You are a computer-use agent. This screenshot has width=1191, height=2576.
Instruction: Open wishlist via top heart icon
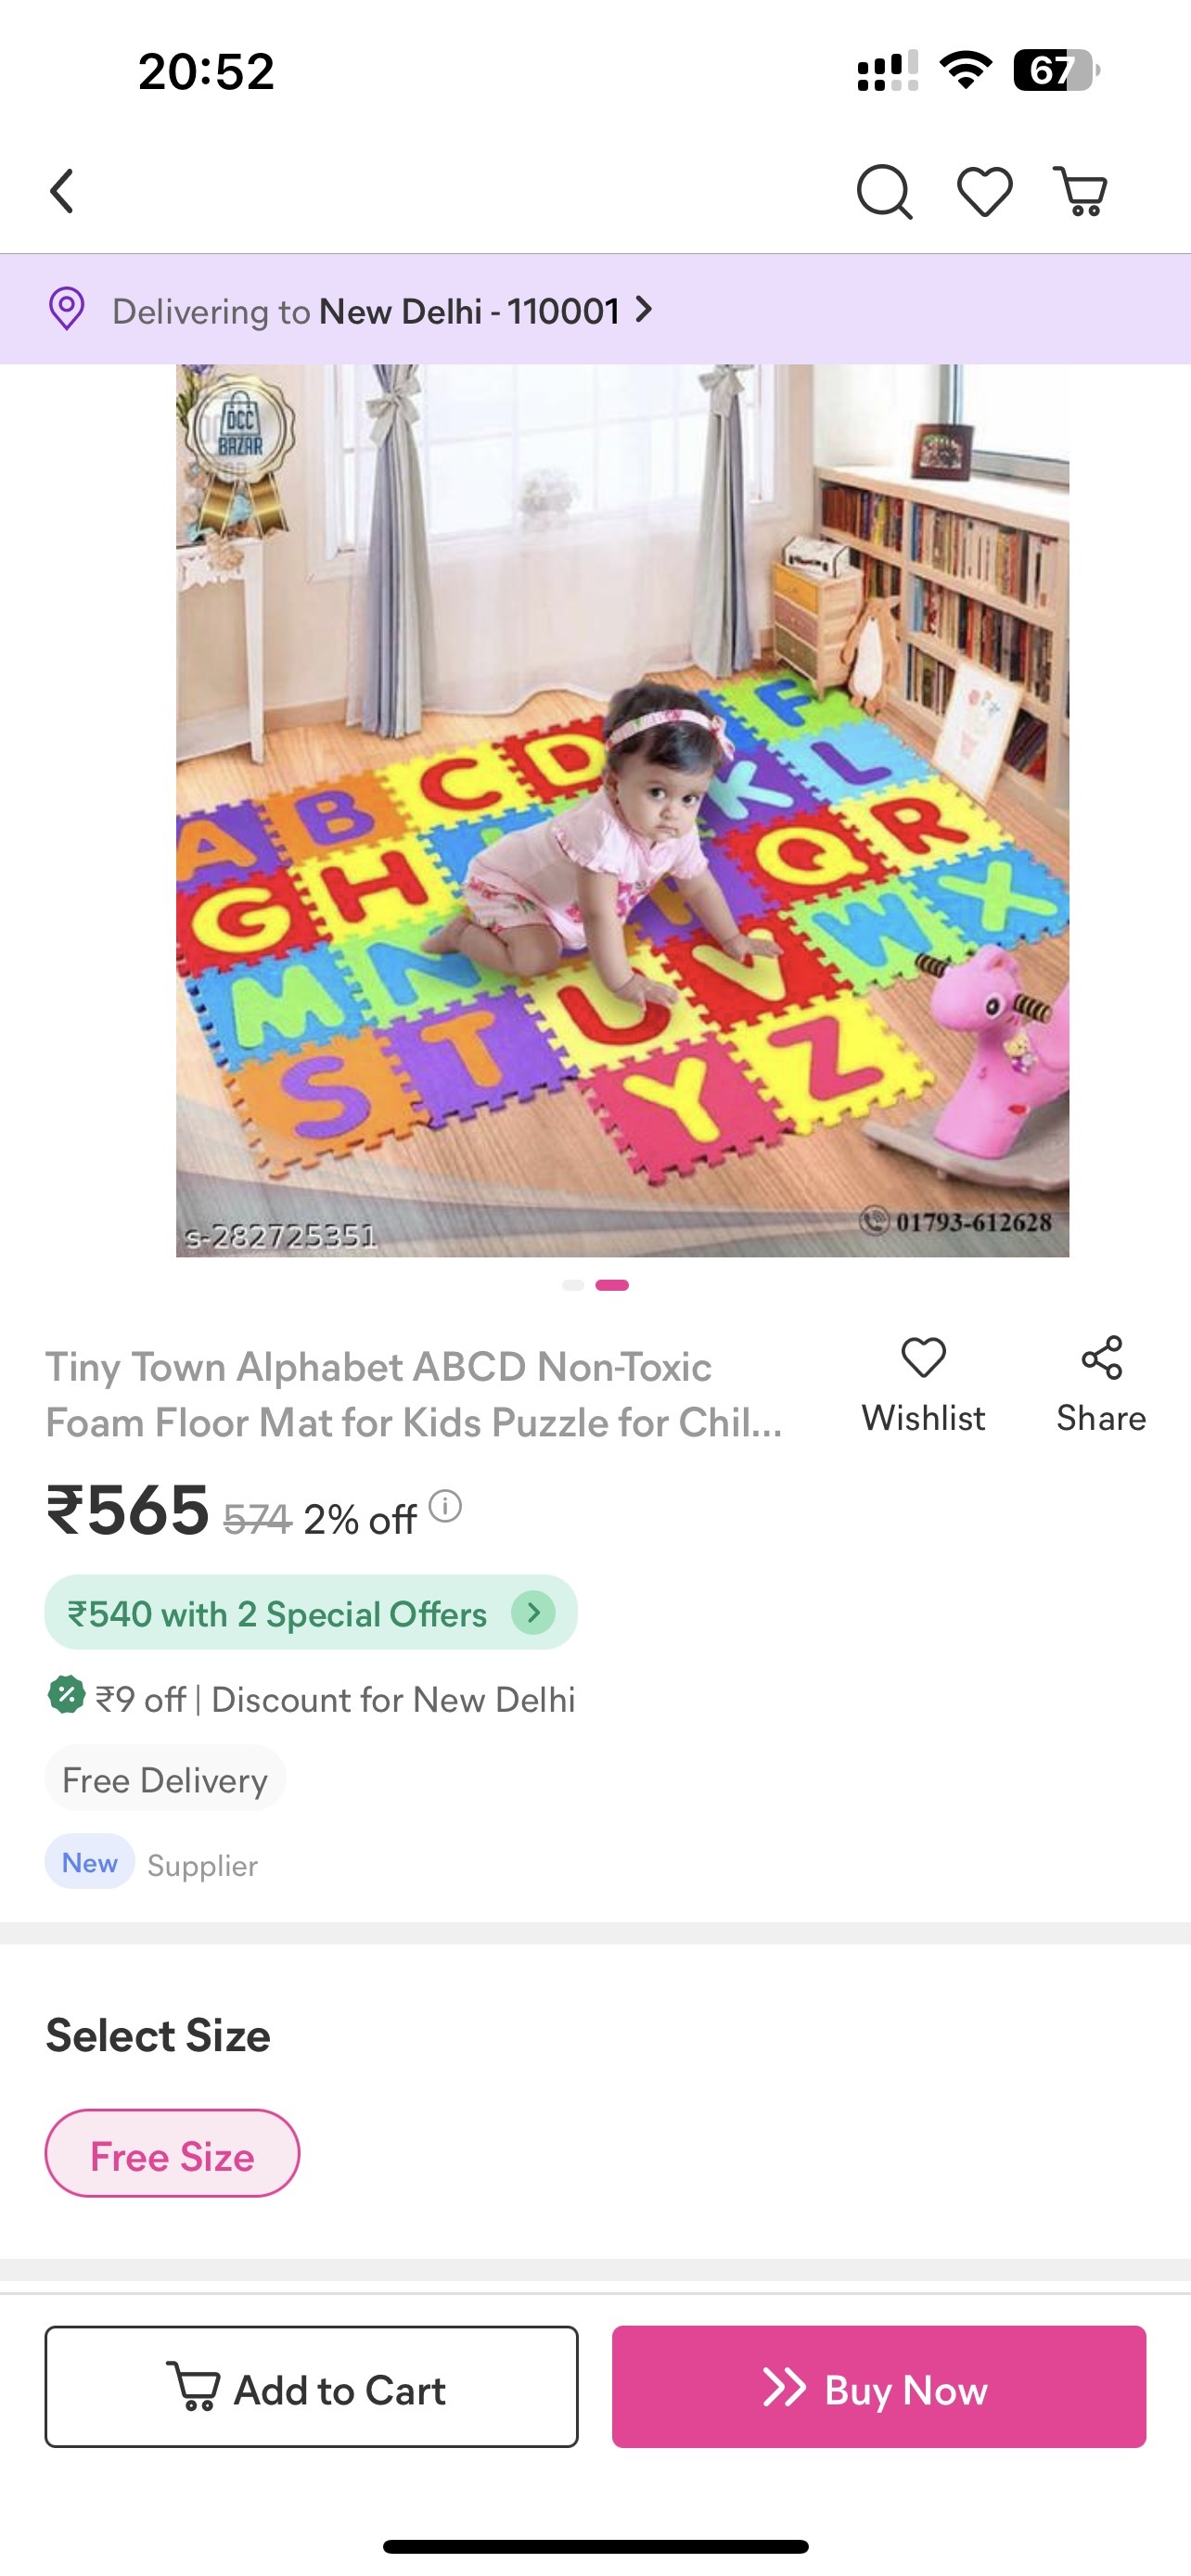(x=985, y=191)
